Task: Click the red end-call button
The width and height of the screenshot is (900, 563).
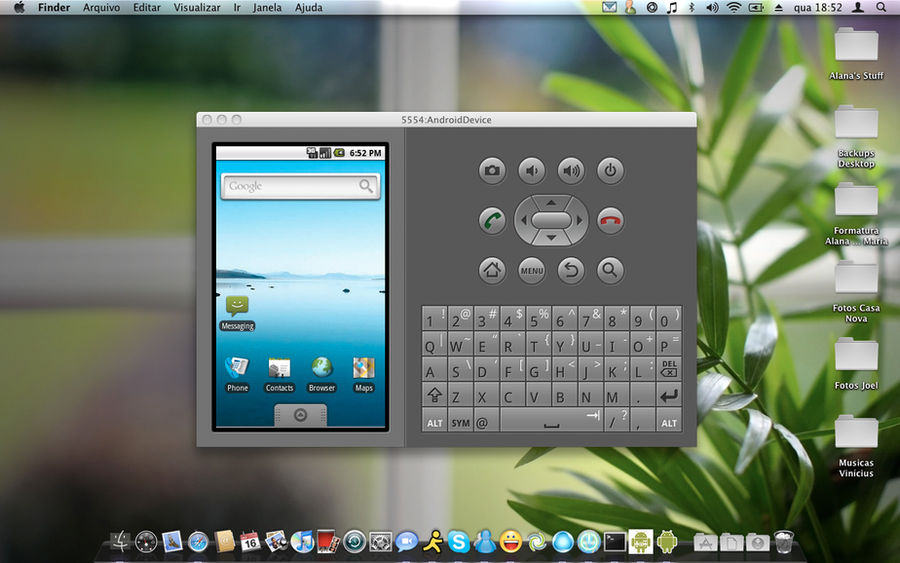Action: 610,220
